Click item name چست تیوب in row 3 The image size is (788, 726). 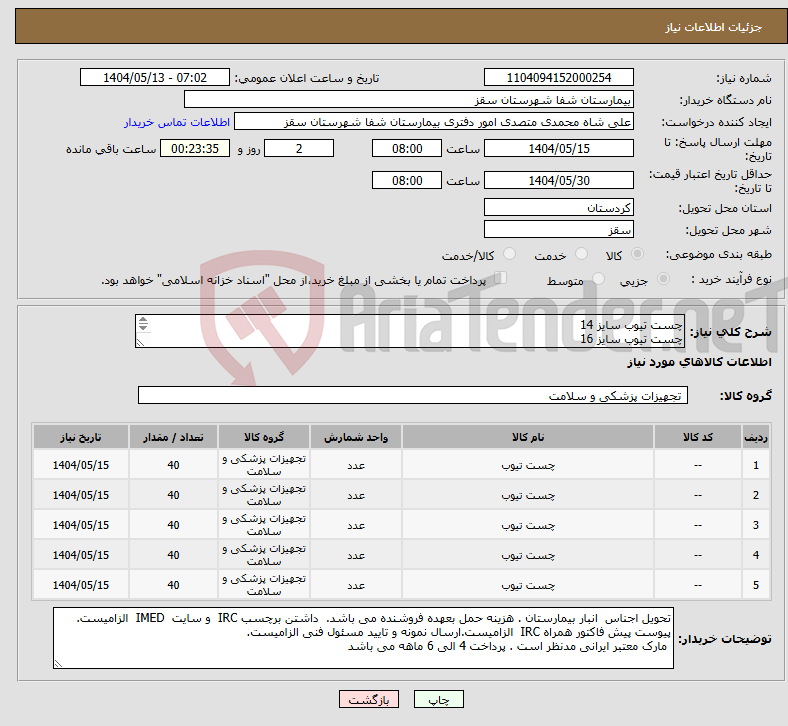(x=528, y=526)
